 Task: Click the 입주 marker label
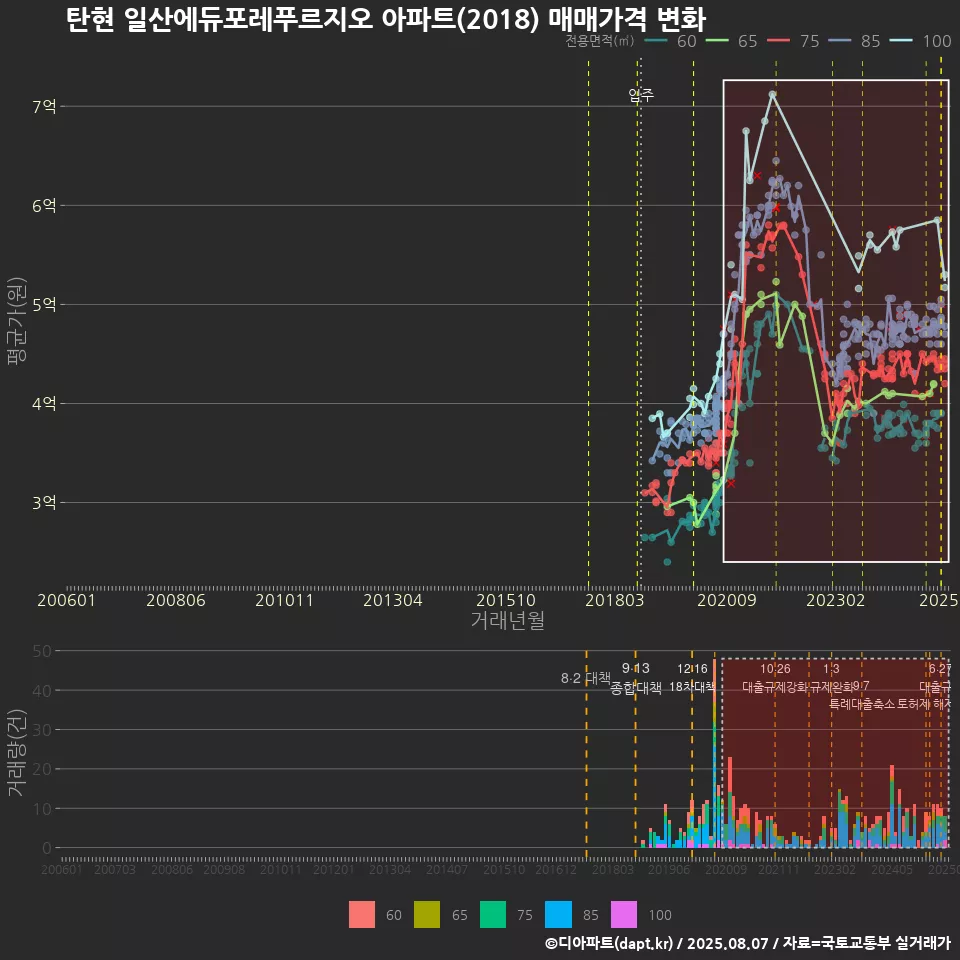point(641,95)
